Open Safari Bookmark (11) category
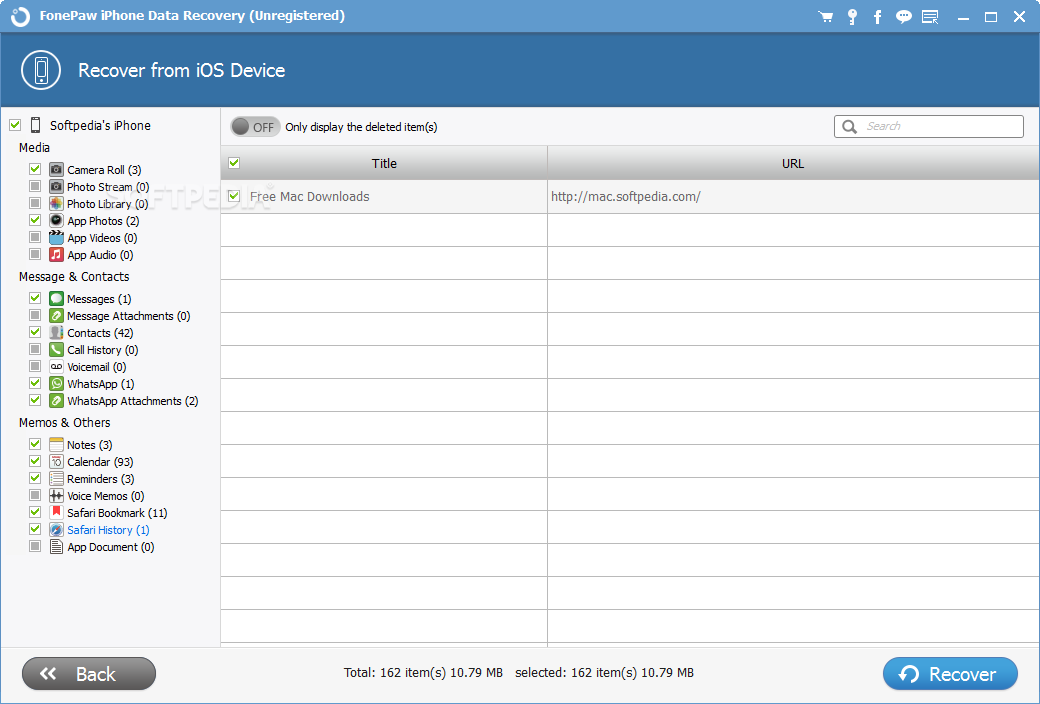 pos(117,513)
